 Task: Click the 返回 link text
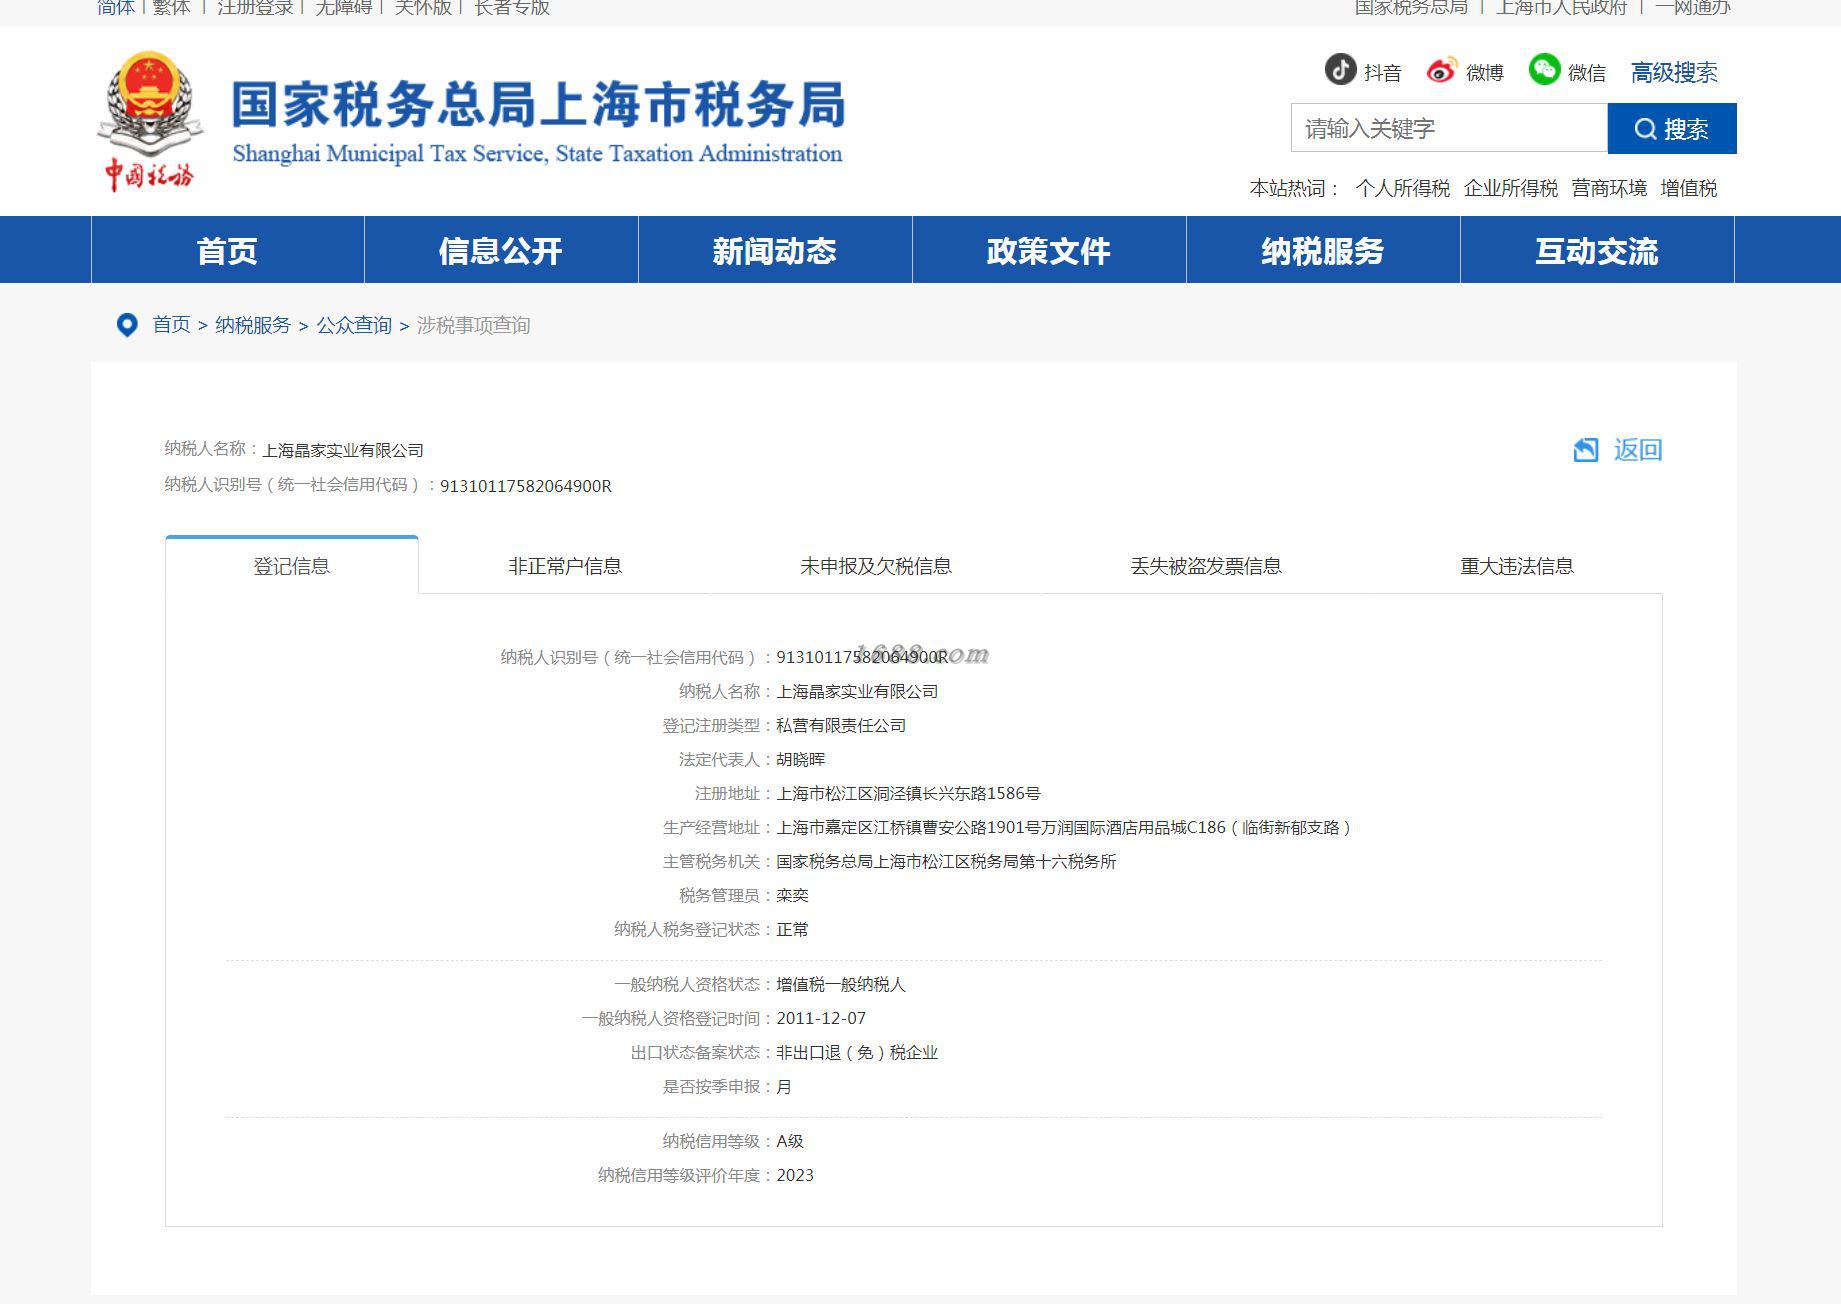pos(1638,450)
